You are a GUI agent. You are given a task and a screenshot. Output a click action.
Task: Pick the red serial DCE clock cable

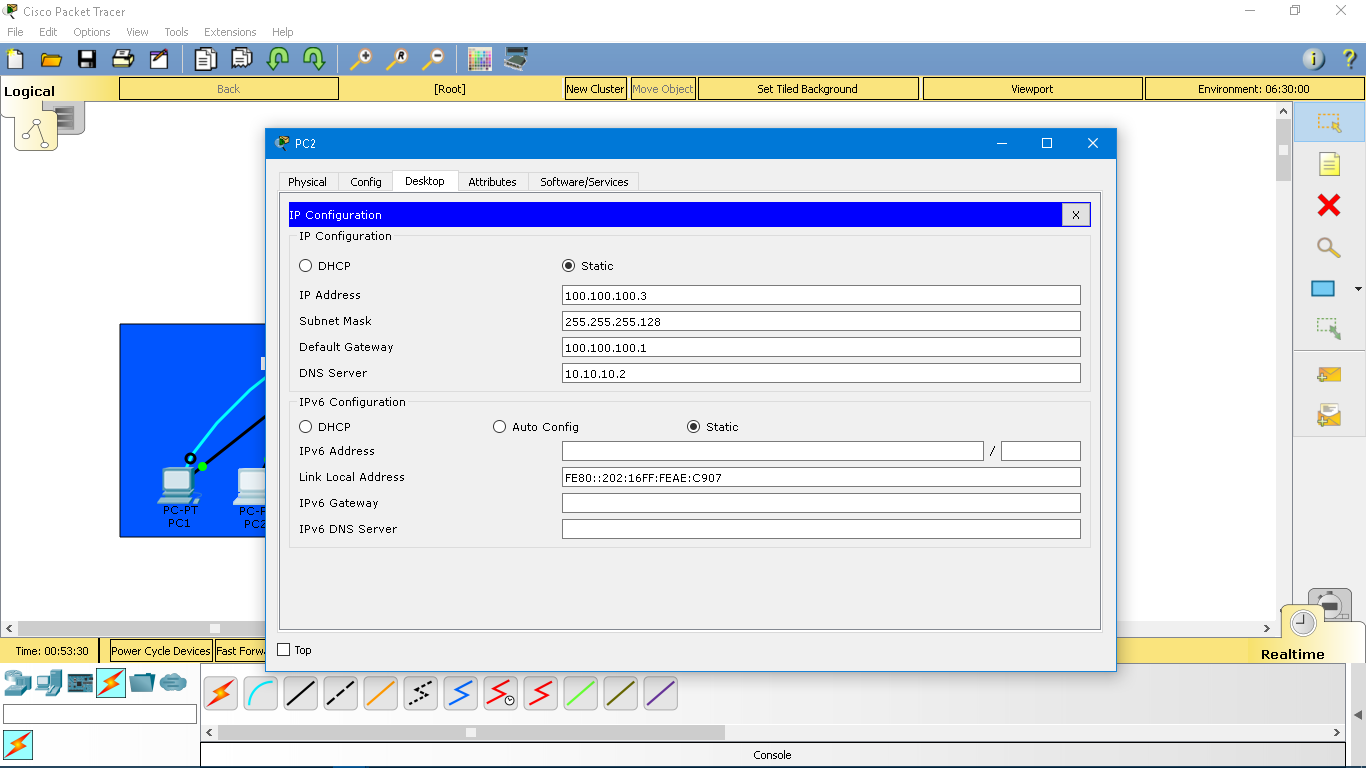(501, 693)
